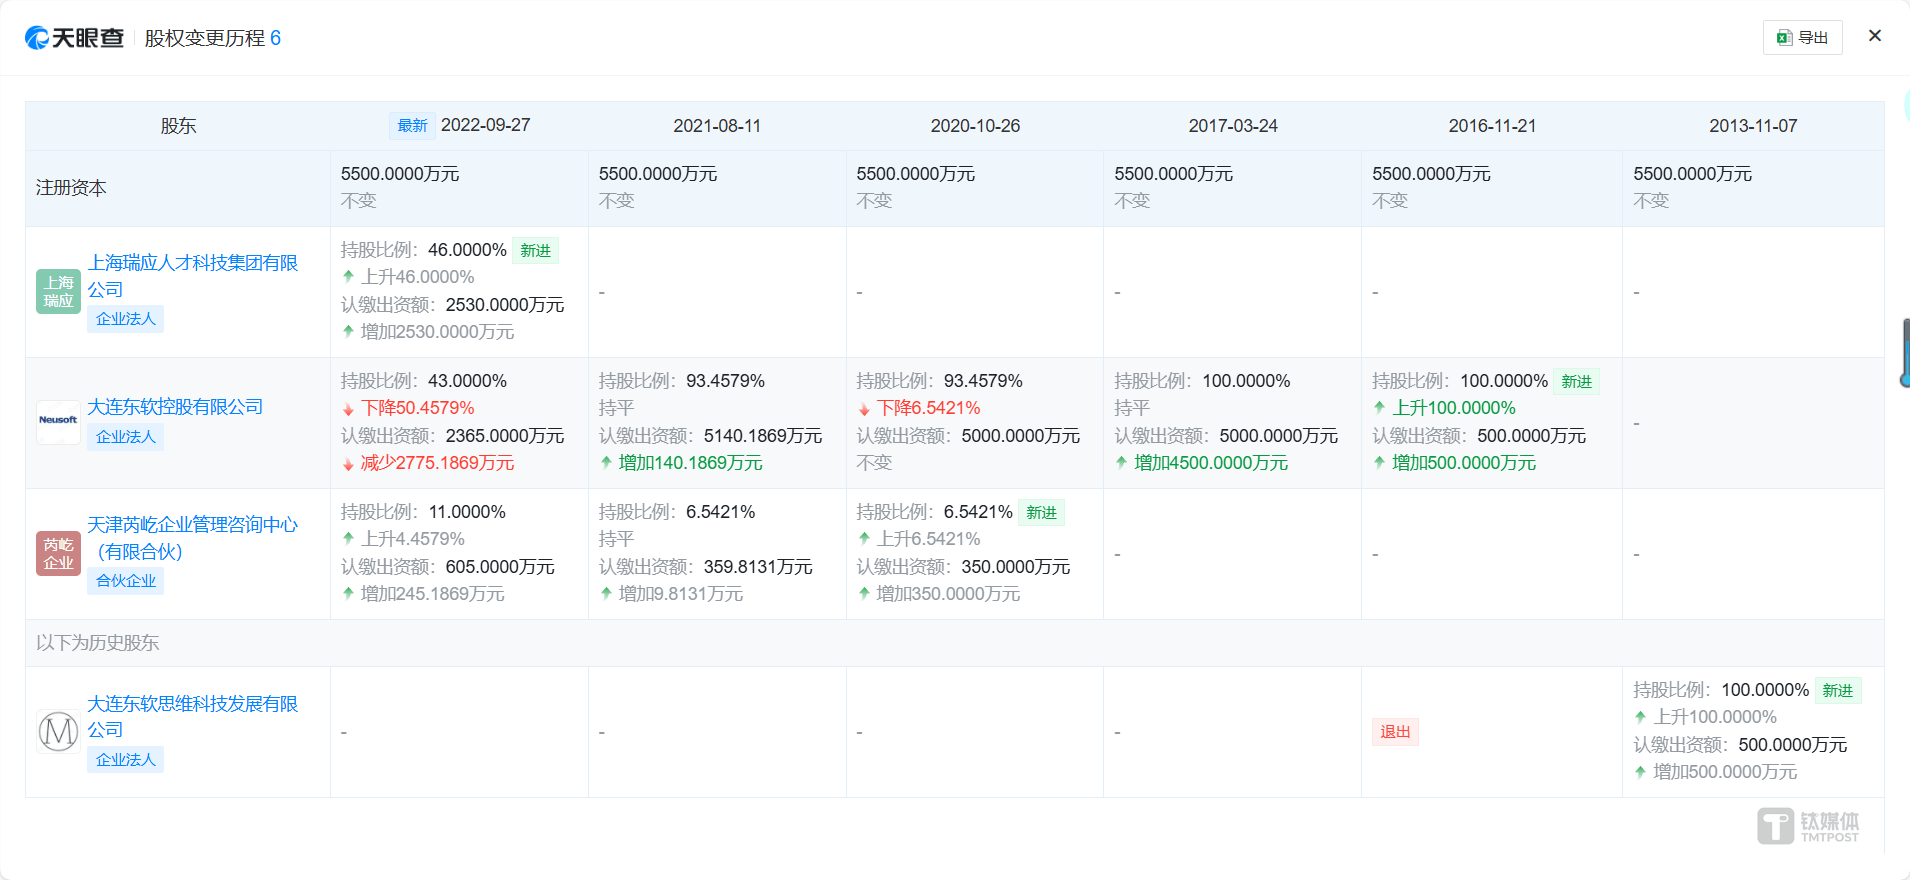
Task: Click the 减少2775.1869万元 value
Action: (x=437, y=463)
